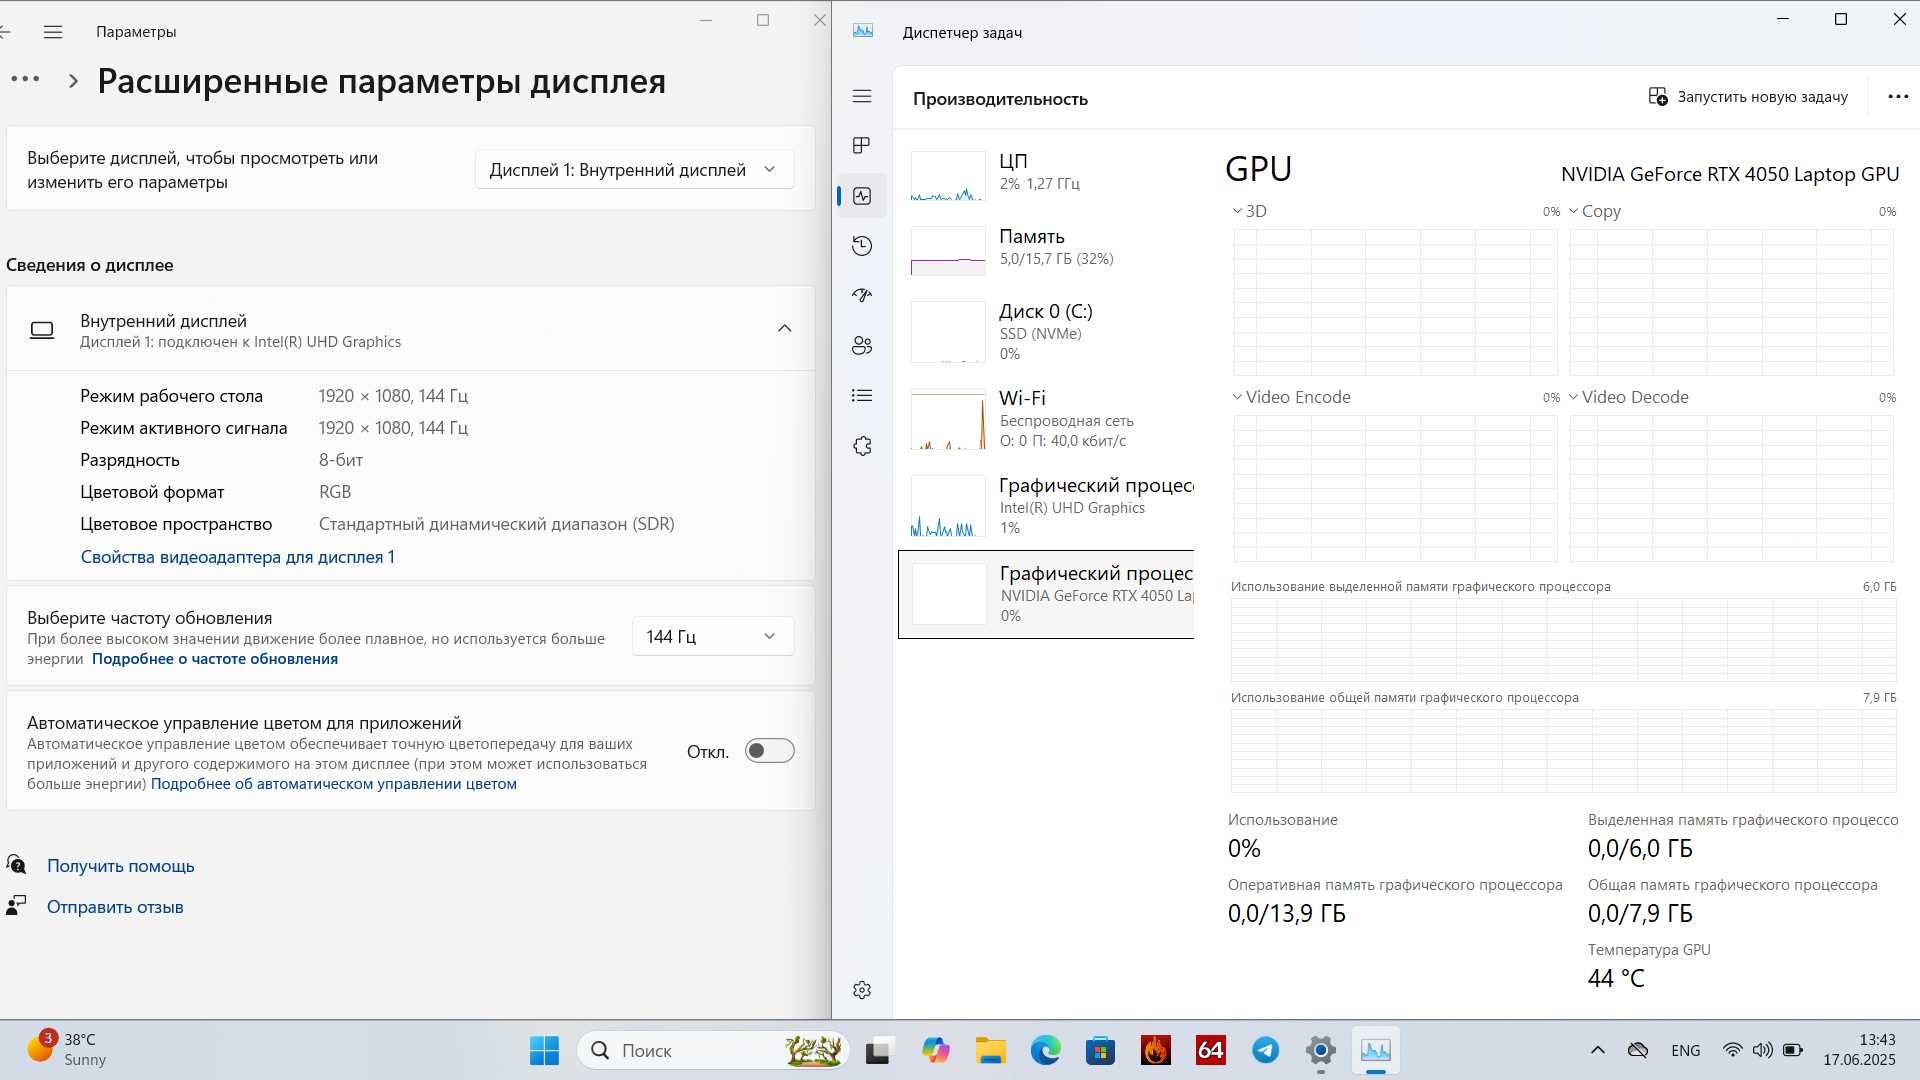1920x1080 pixels.
Task: Open the 3D graph engine dropdown
Action: click(1250, 211)
